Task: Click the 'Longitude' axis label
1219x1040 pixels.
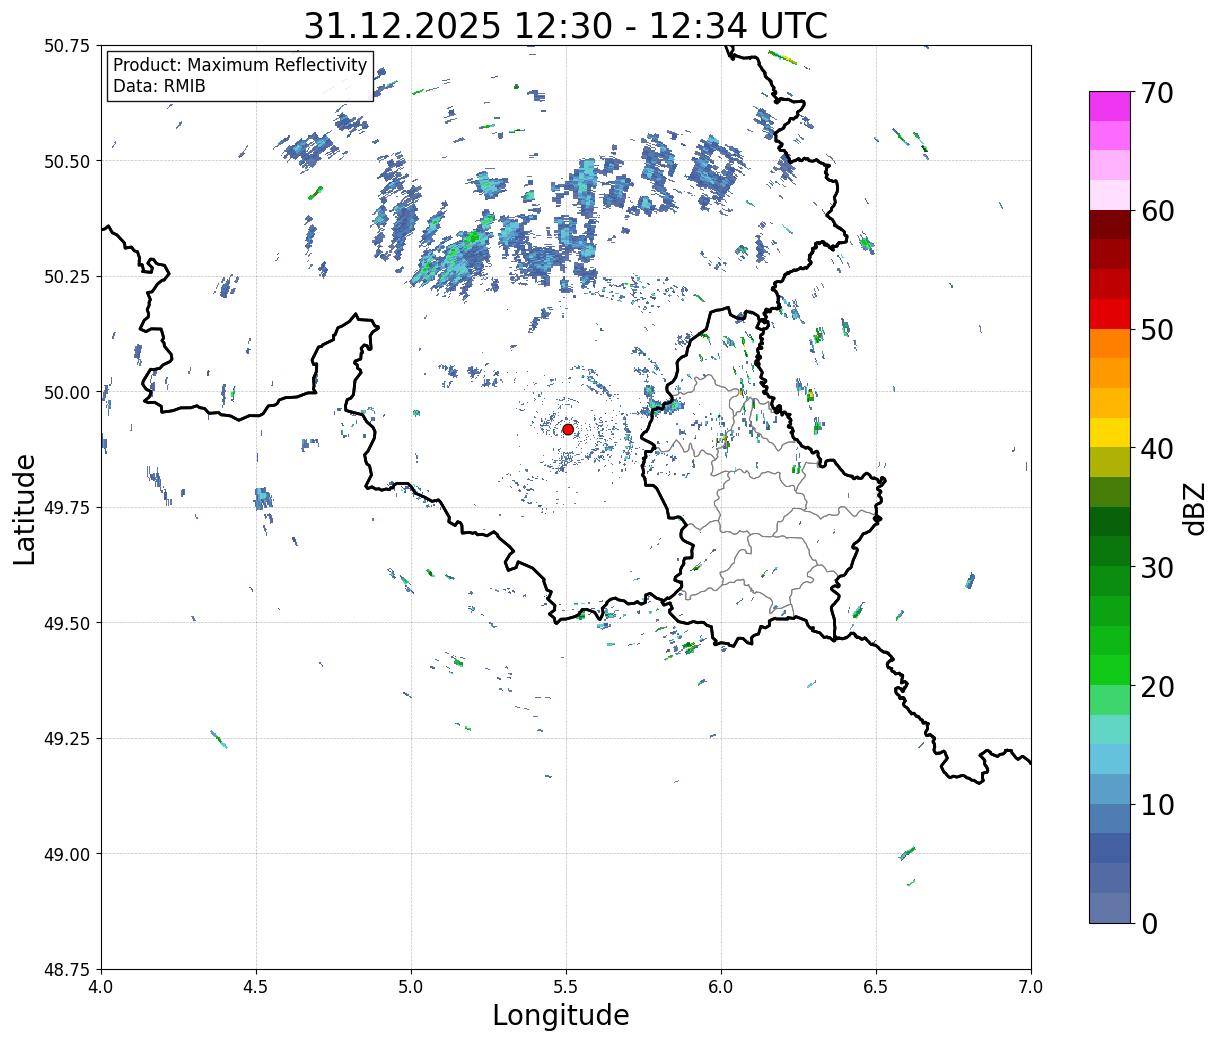Action: pyautogui.click(x=561, y=1015)
